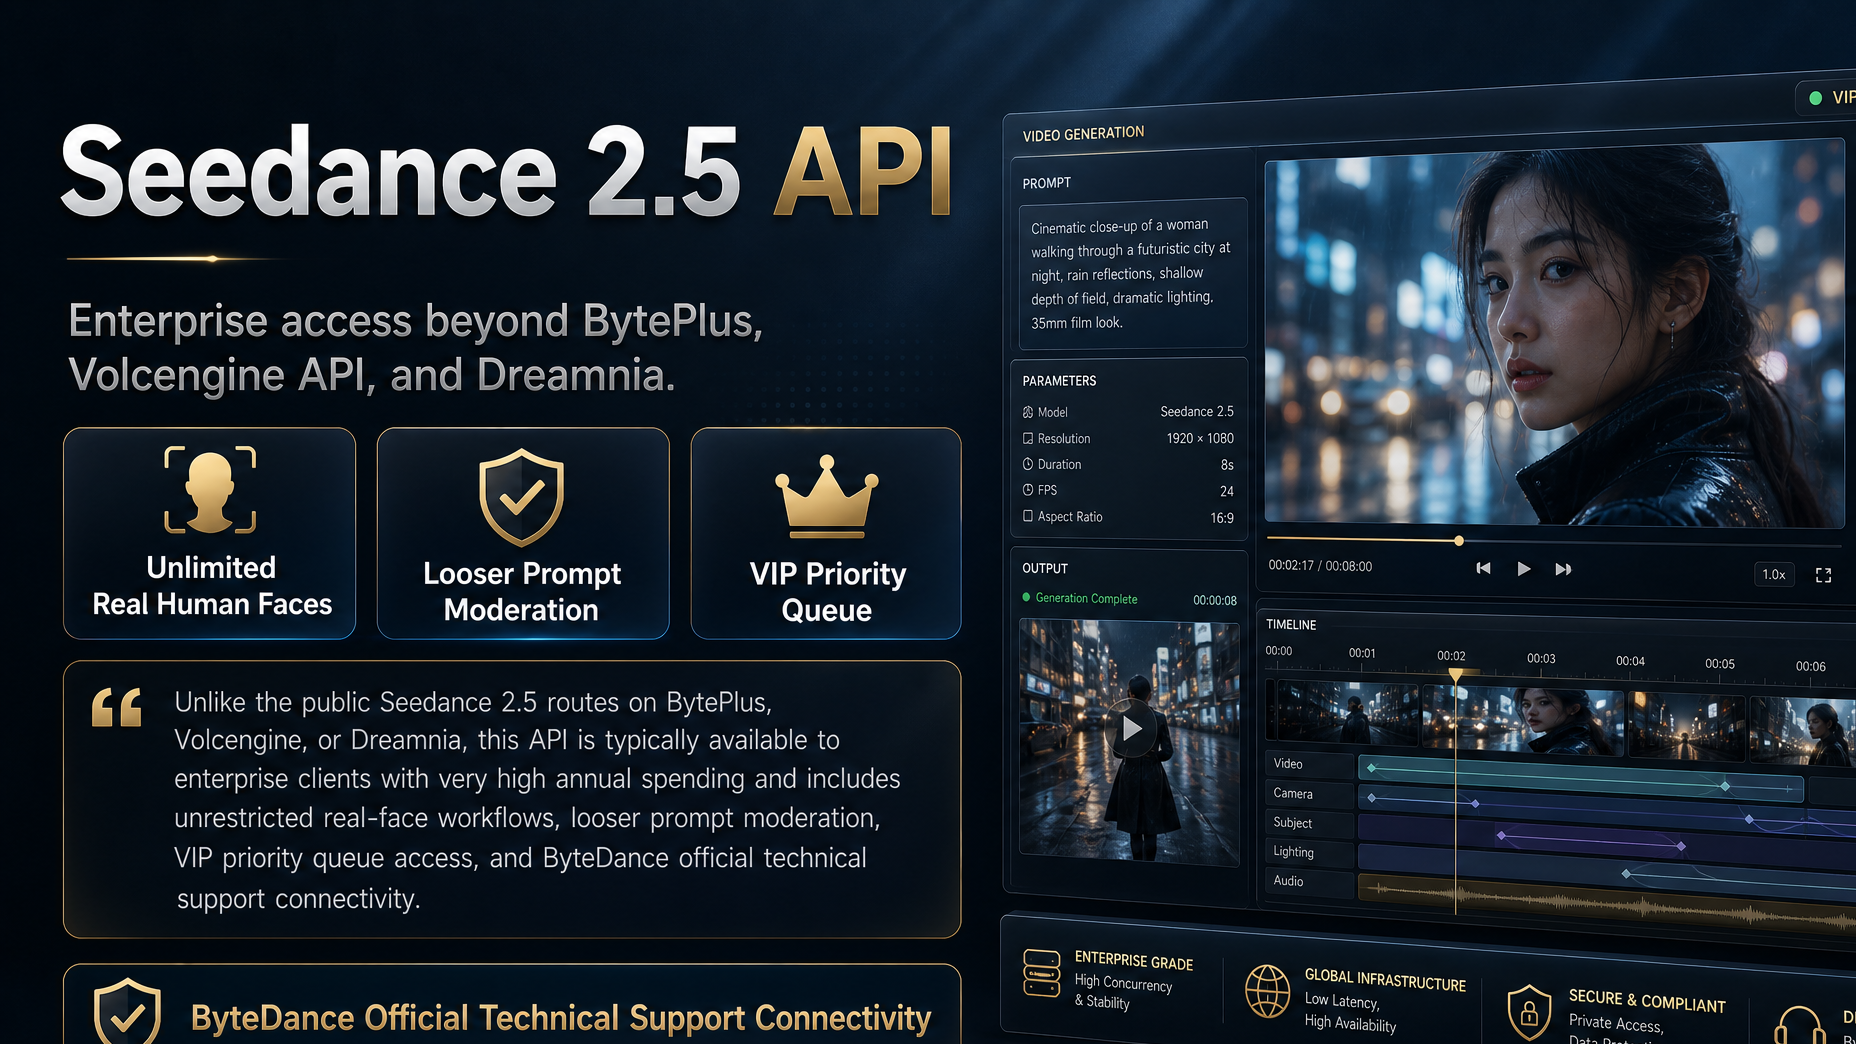Screen dimensions: 1856x1044
Task: Click the crown icon for VIP Priority Queue
Action: tap(826, 495)
